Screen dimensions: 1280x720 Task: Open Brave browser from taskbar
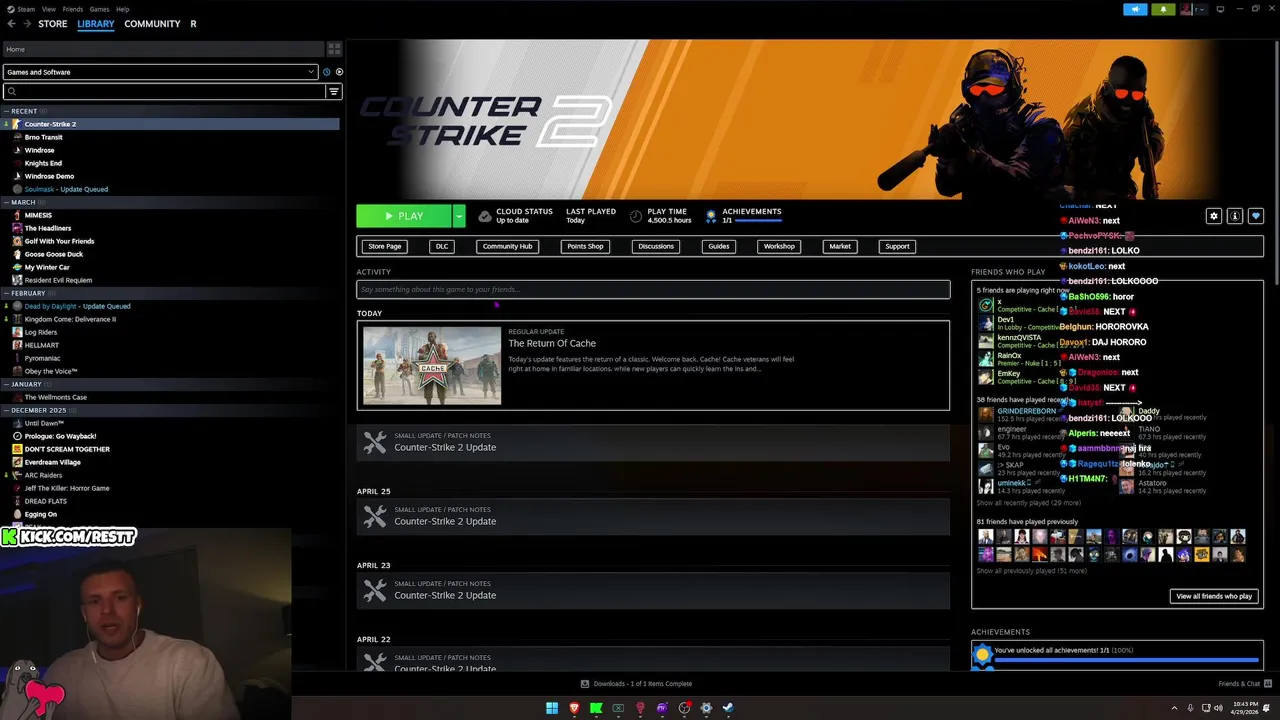tap(574, 708)
